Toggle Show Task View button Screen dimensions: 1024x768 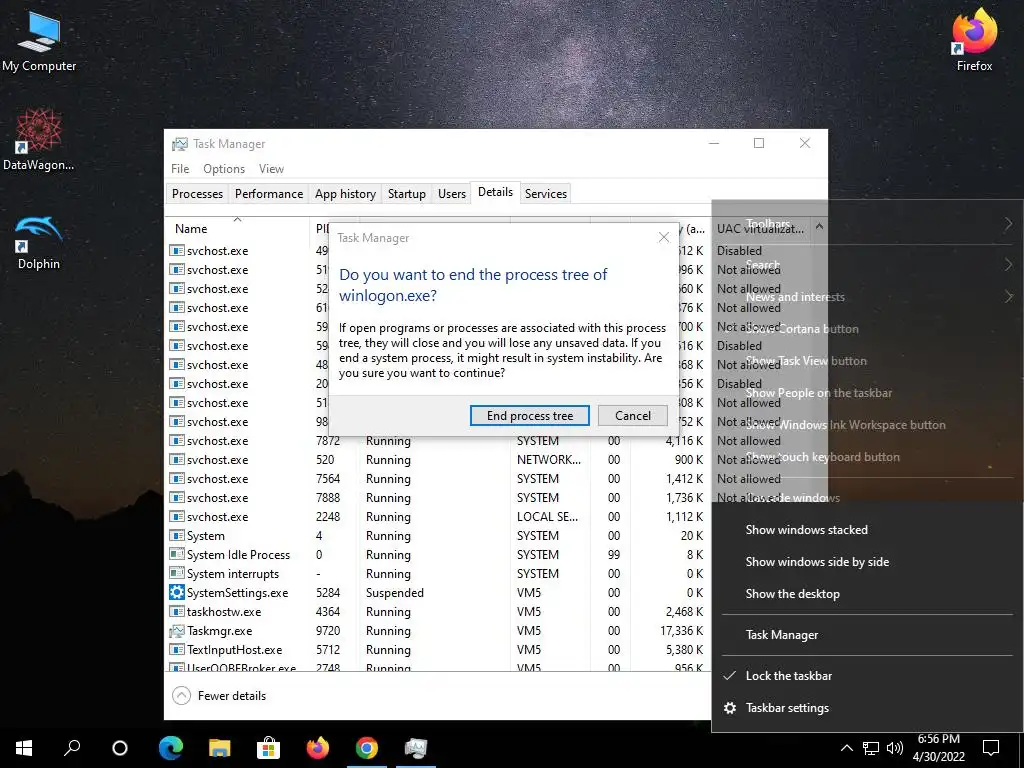pyautogui.click(x=868, y=360)
